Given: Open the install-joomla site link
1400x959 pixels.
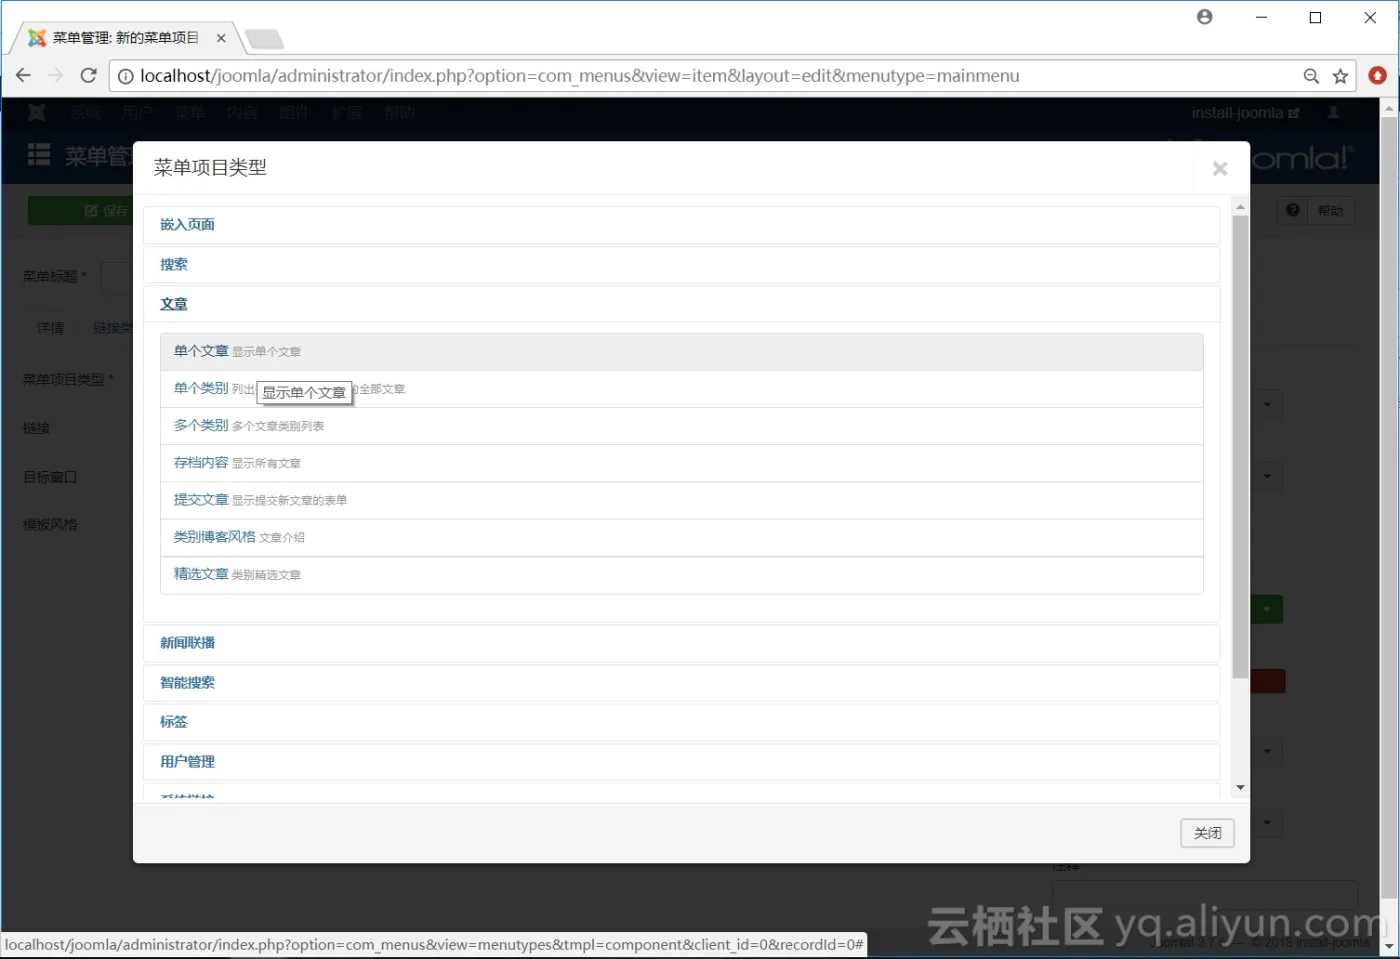Looking at the screenshot, I should coord(1245,113).
